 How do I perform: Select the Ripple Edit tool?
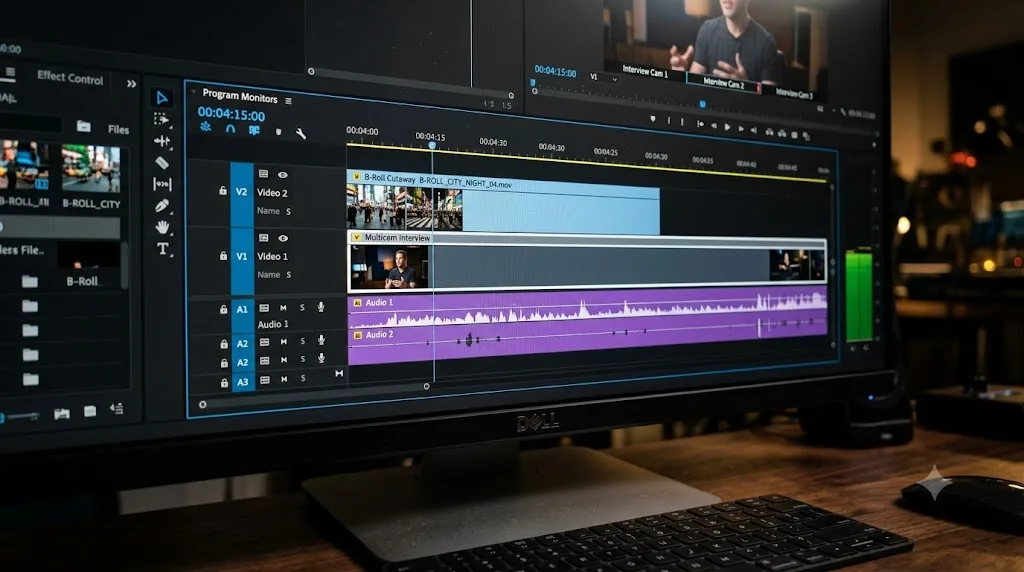pos(161,141)
